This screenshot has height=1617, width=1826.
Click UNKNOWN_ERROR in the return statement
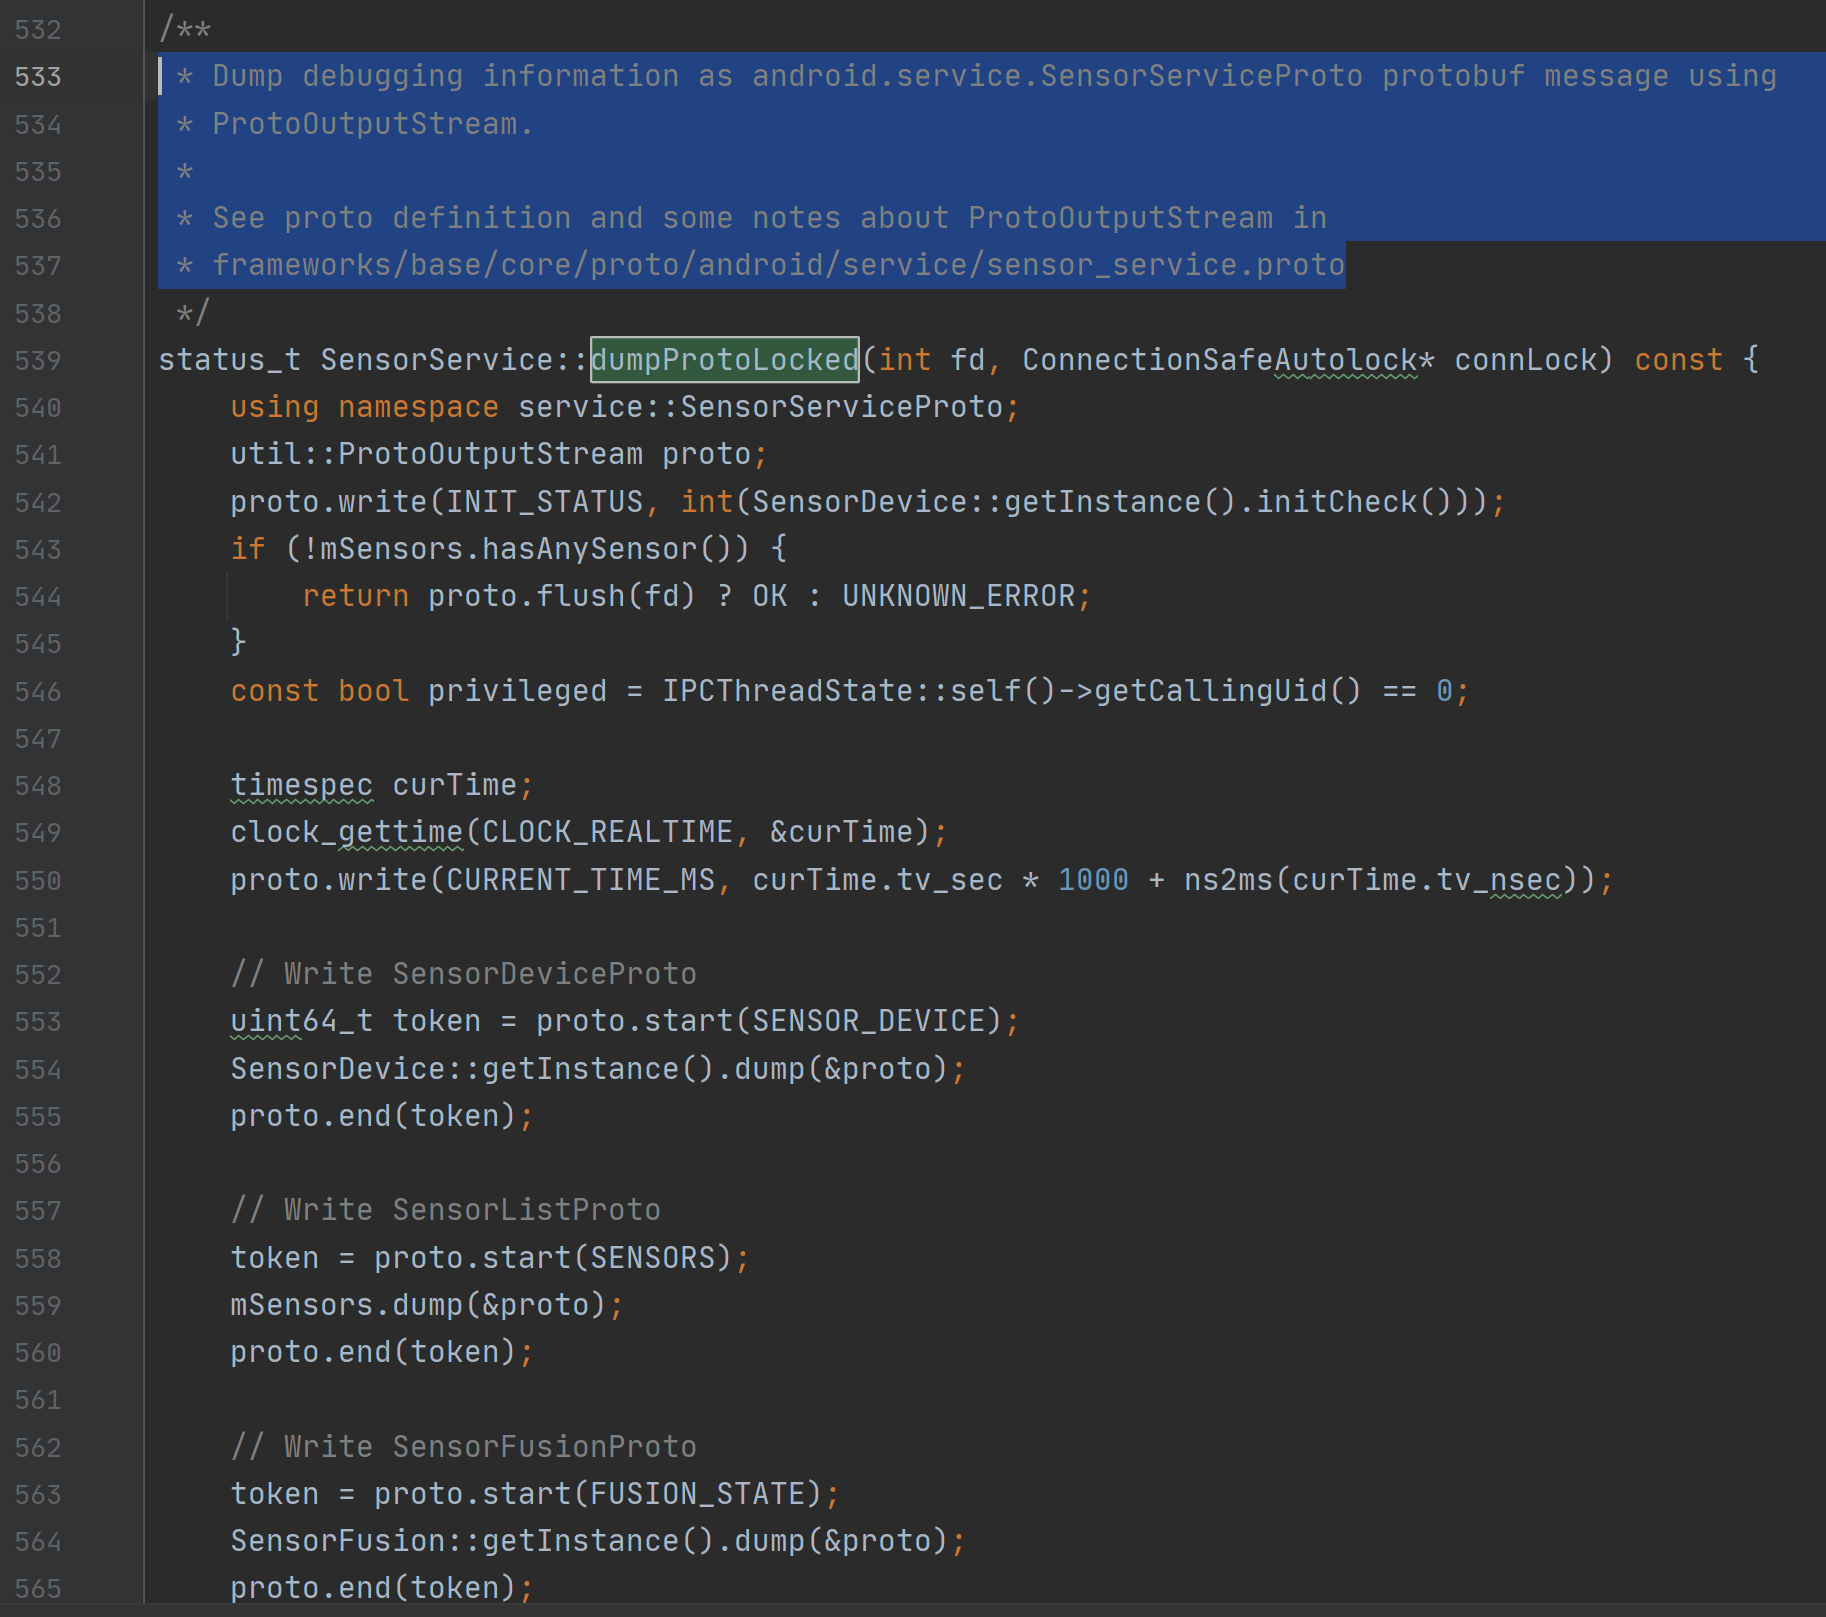[958, 596]
